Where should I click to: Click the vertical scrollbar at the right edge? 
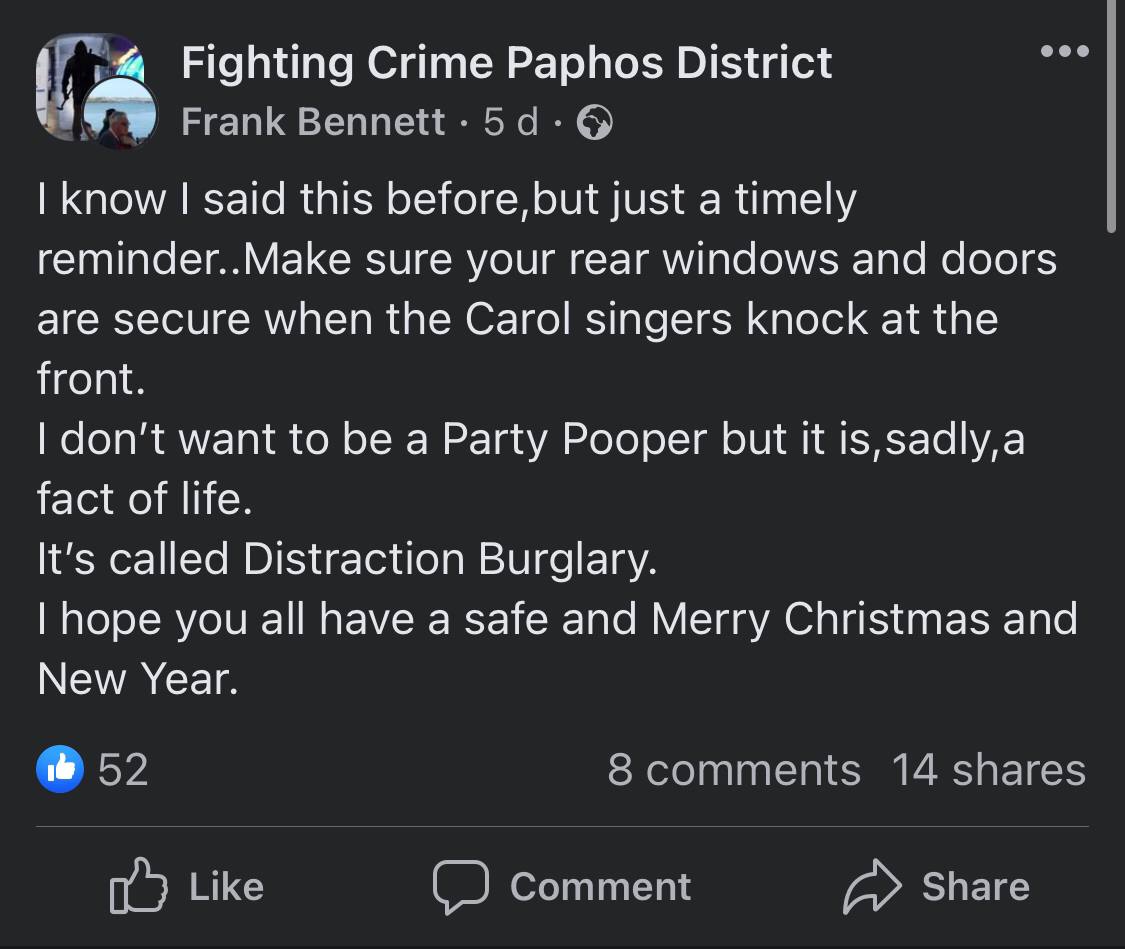(x=1113, y=120)
